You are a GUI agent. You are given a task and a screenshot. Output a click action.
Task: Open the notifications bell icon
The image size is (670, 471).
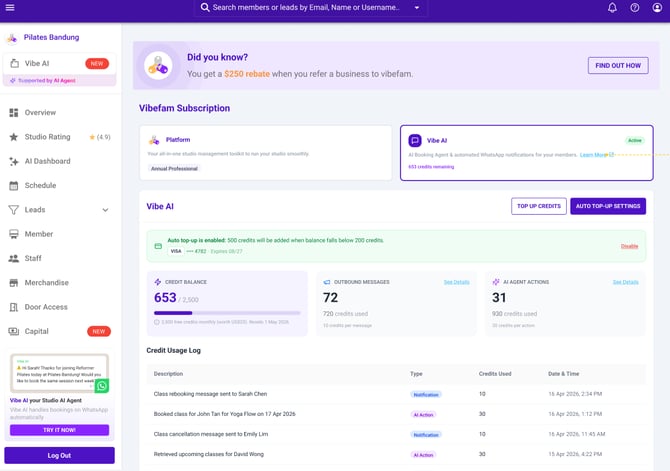612,7
